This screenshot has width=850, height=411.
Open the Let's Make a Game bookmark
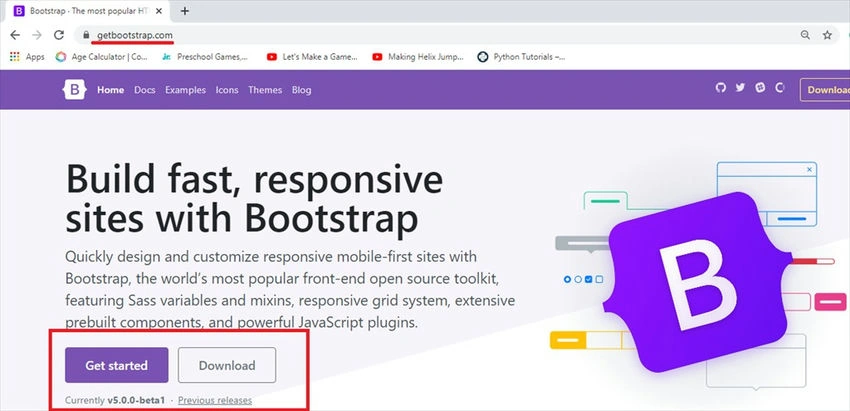click(x=312, y=57)
